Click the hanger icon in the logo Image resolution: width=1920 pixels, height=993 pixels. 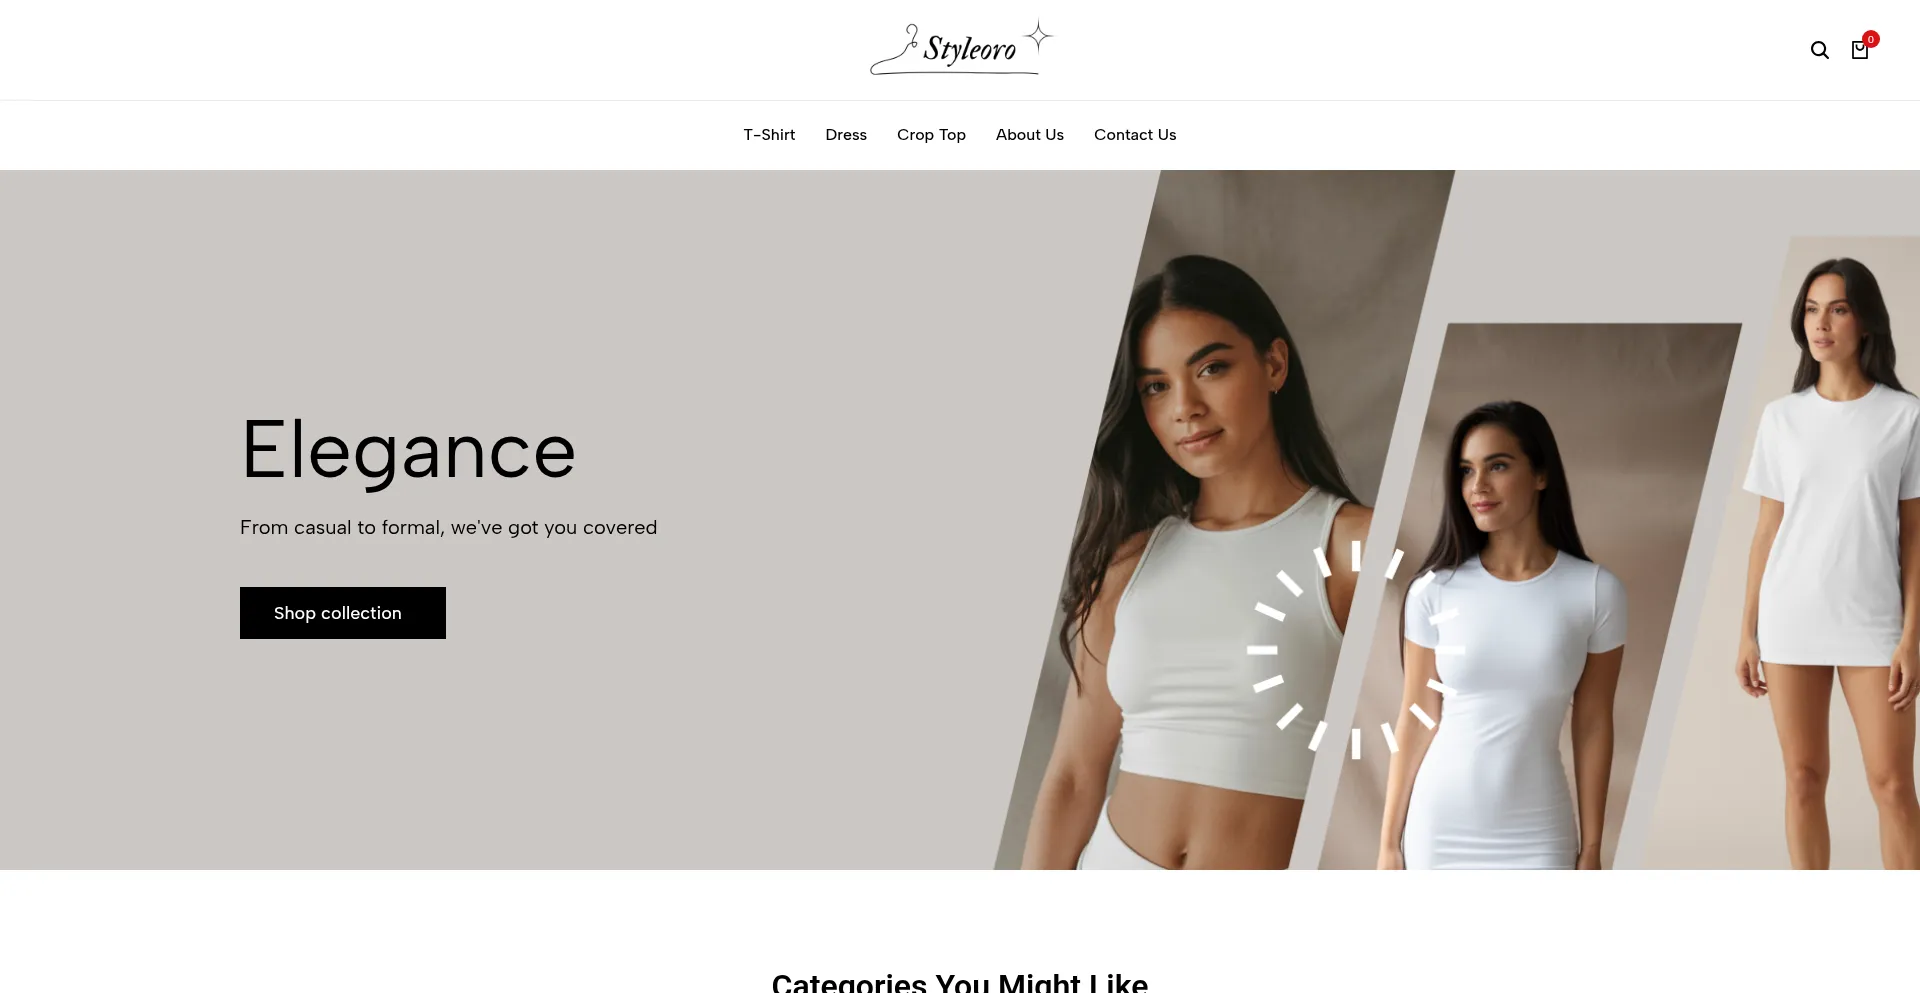coord(895,50)
